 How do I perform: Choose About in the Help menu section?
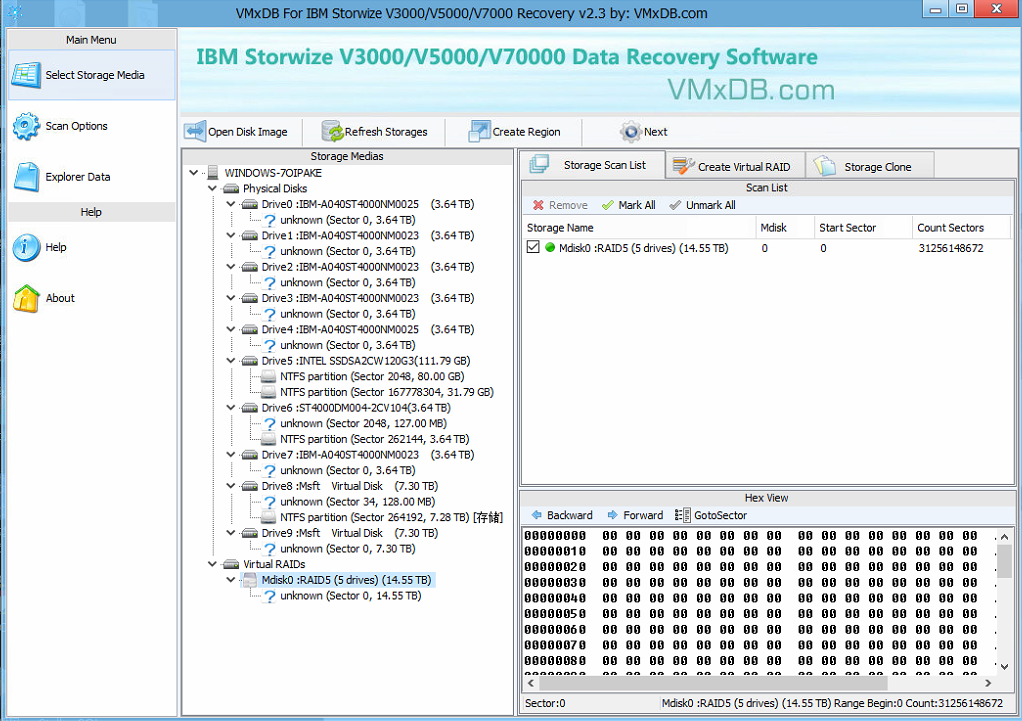click(91, 298)
